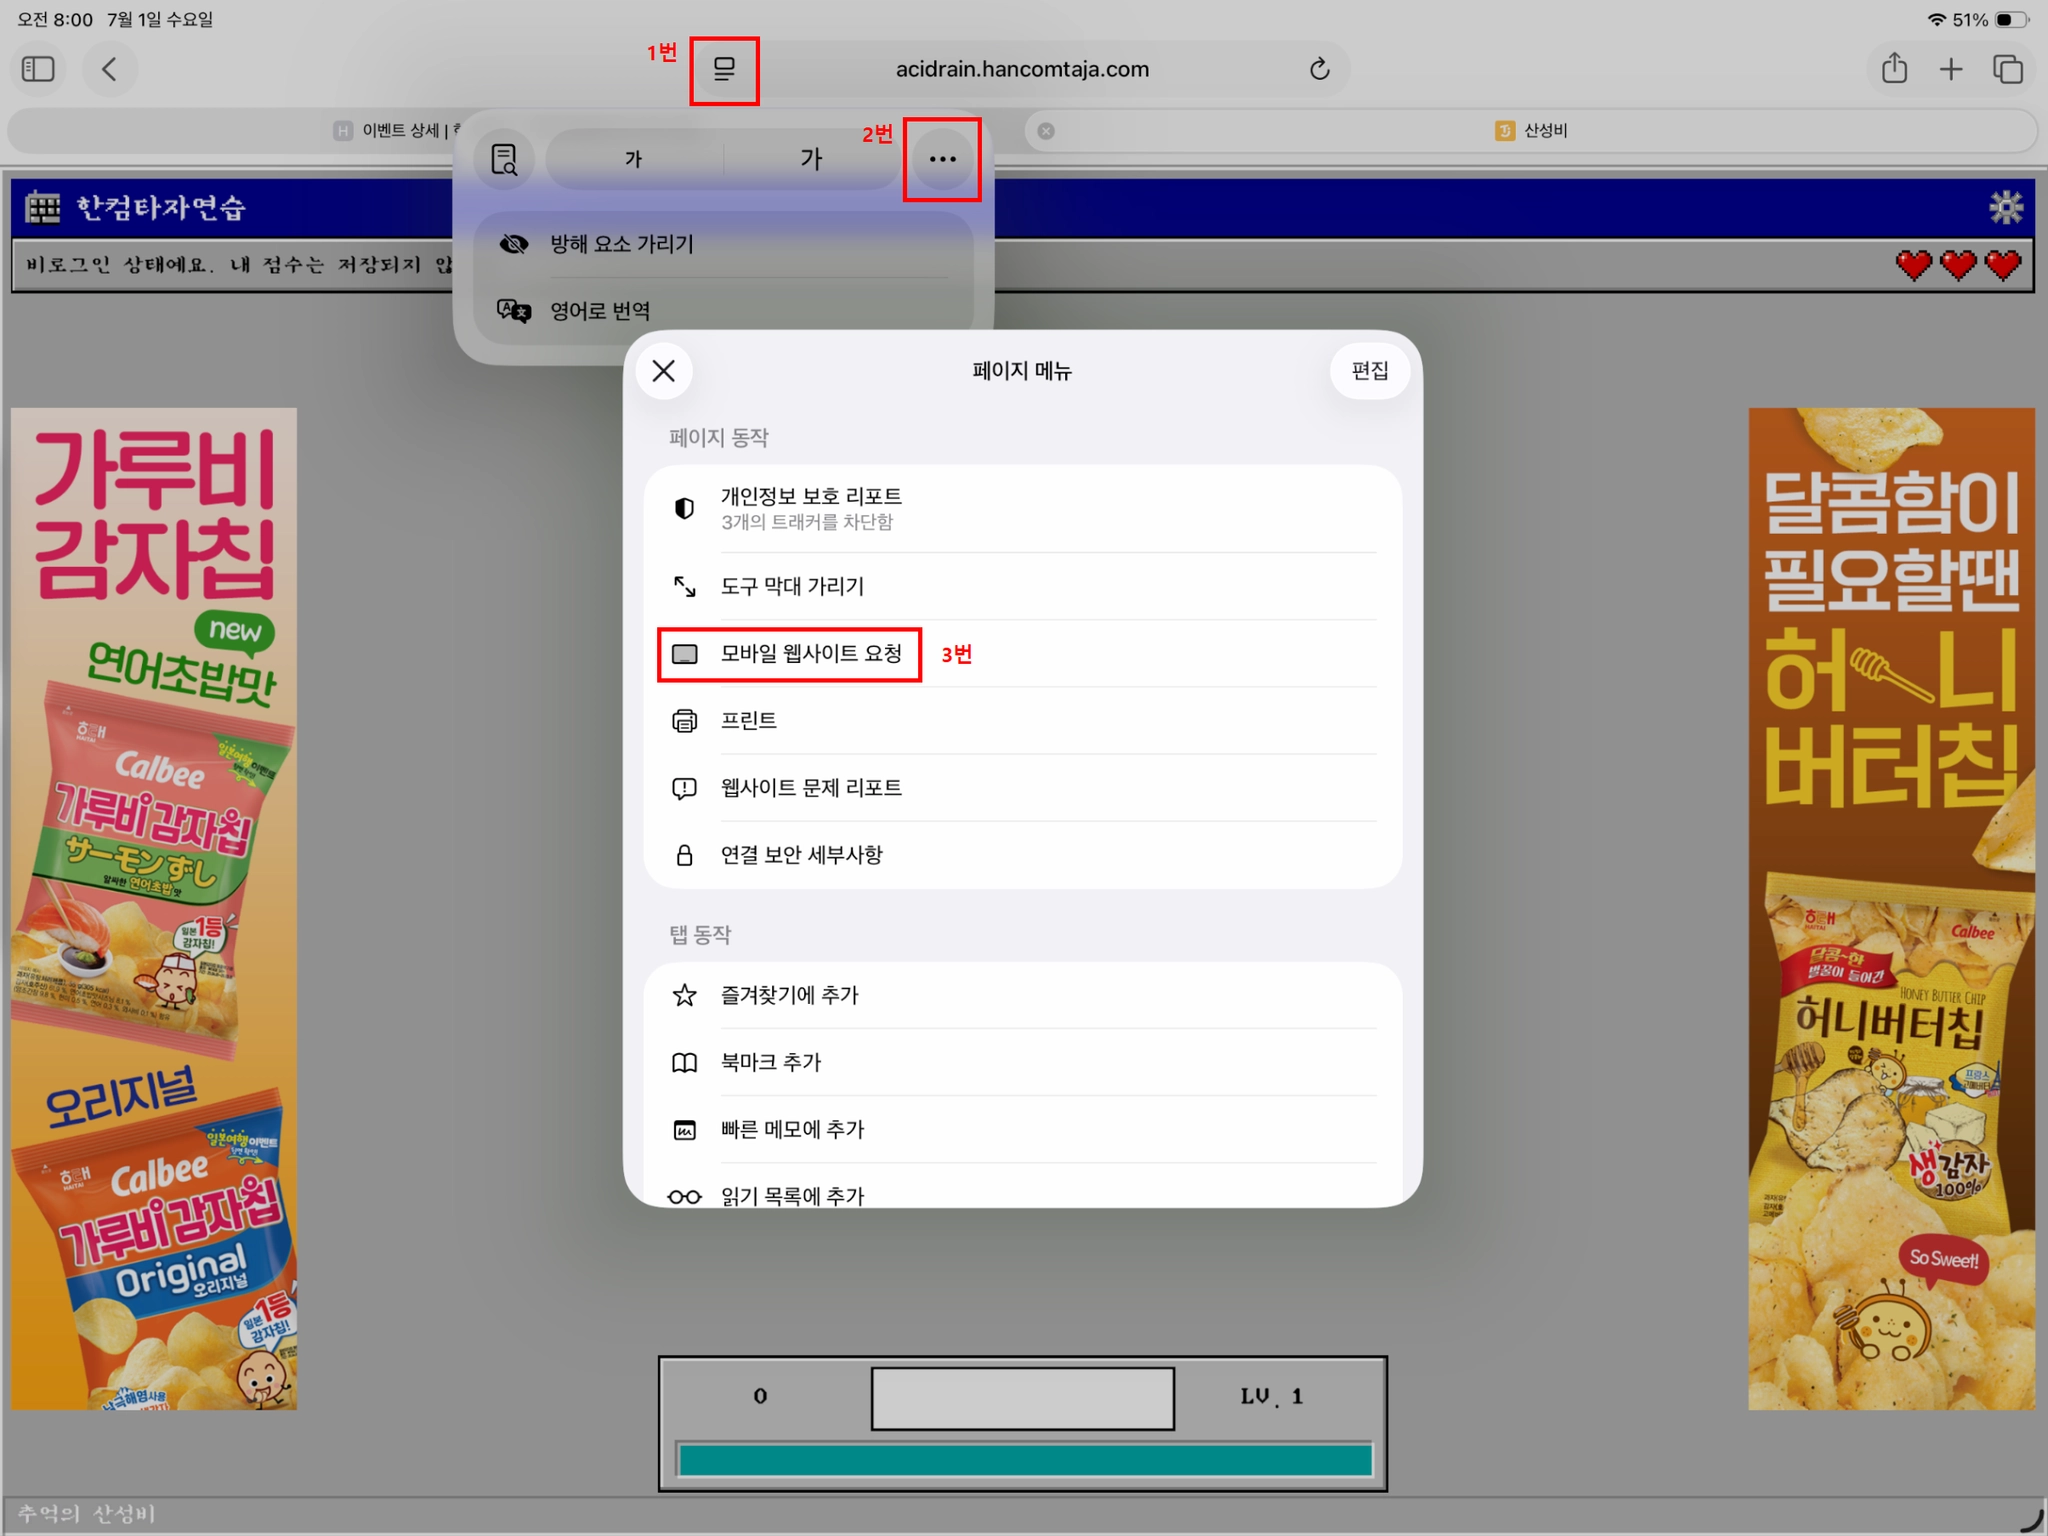Open the 허니버터칩 ad banner

click(x=1891, y=908)
